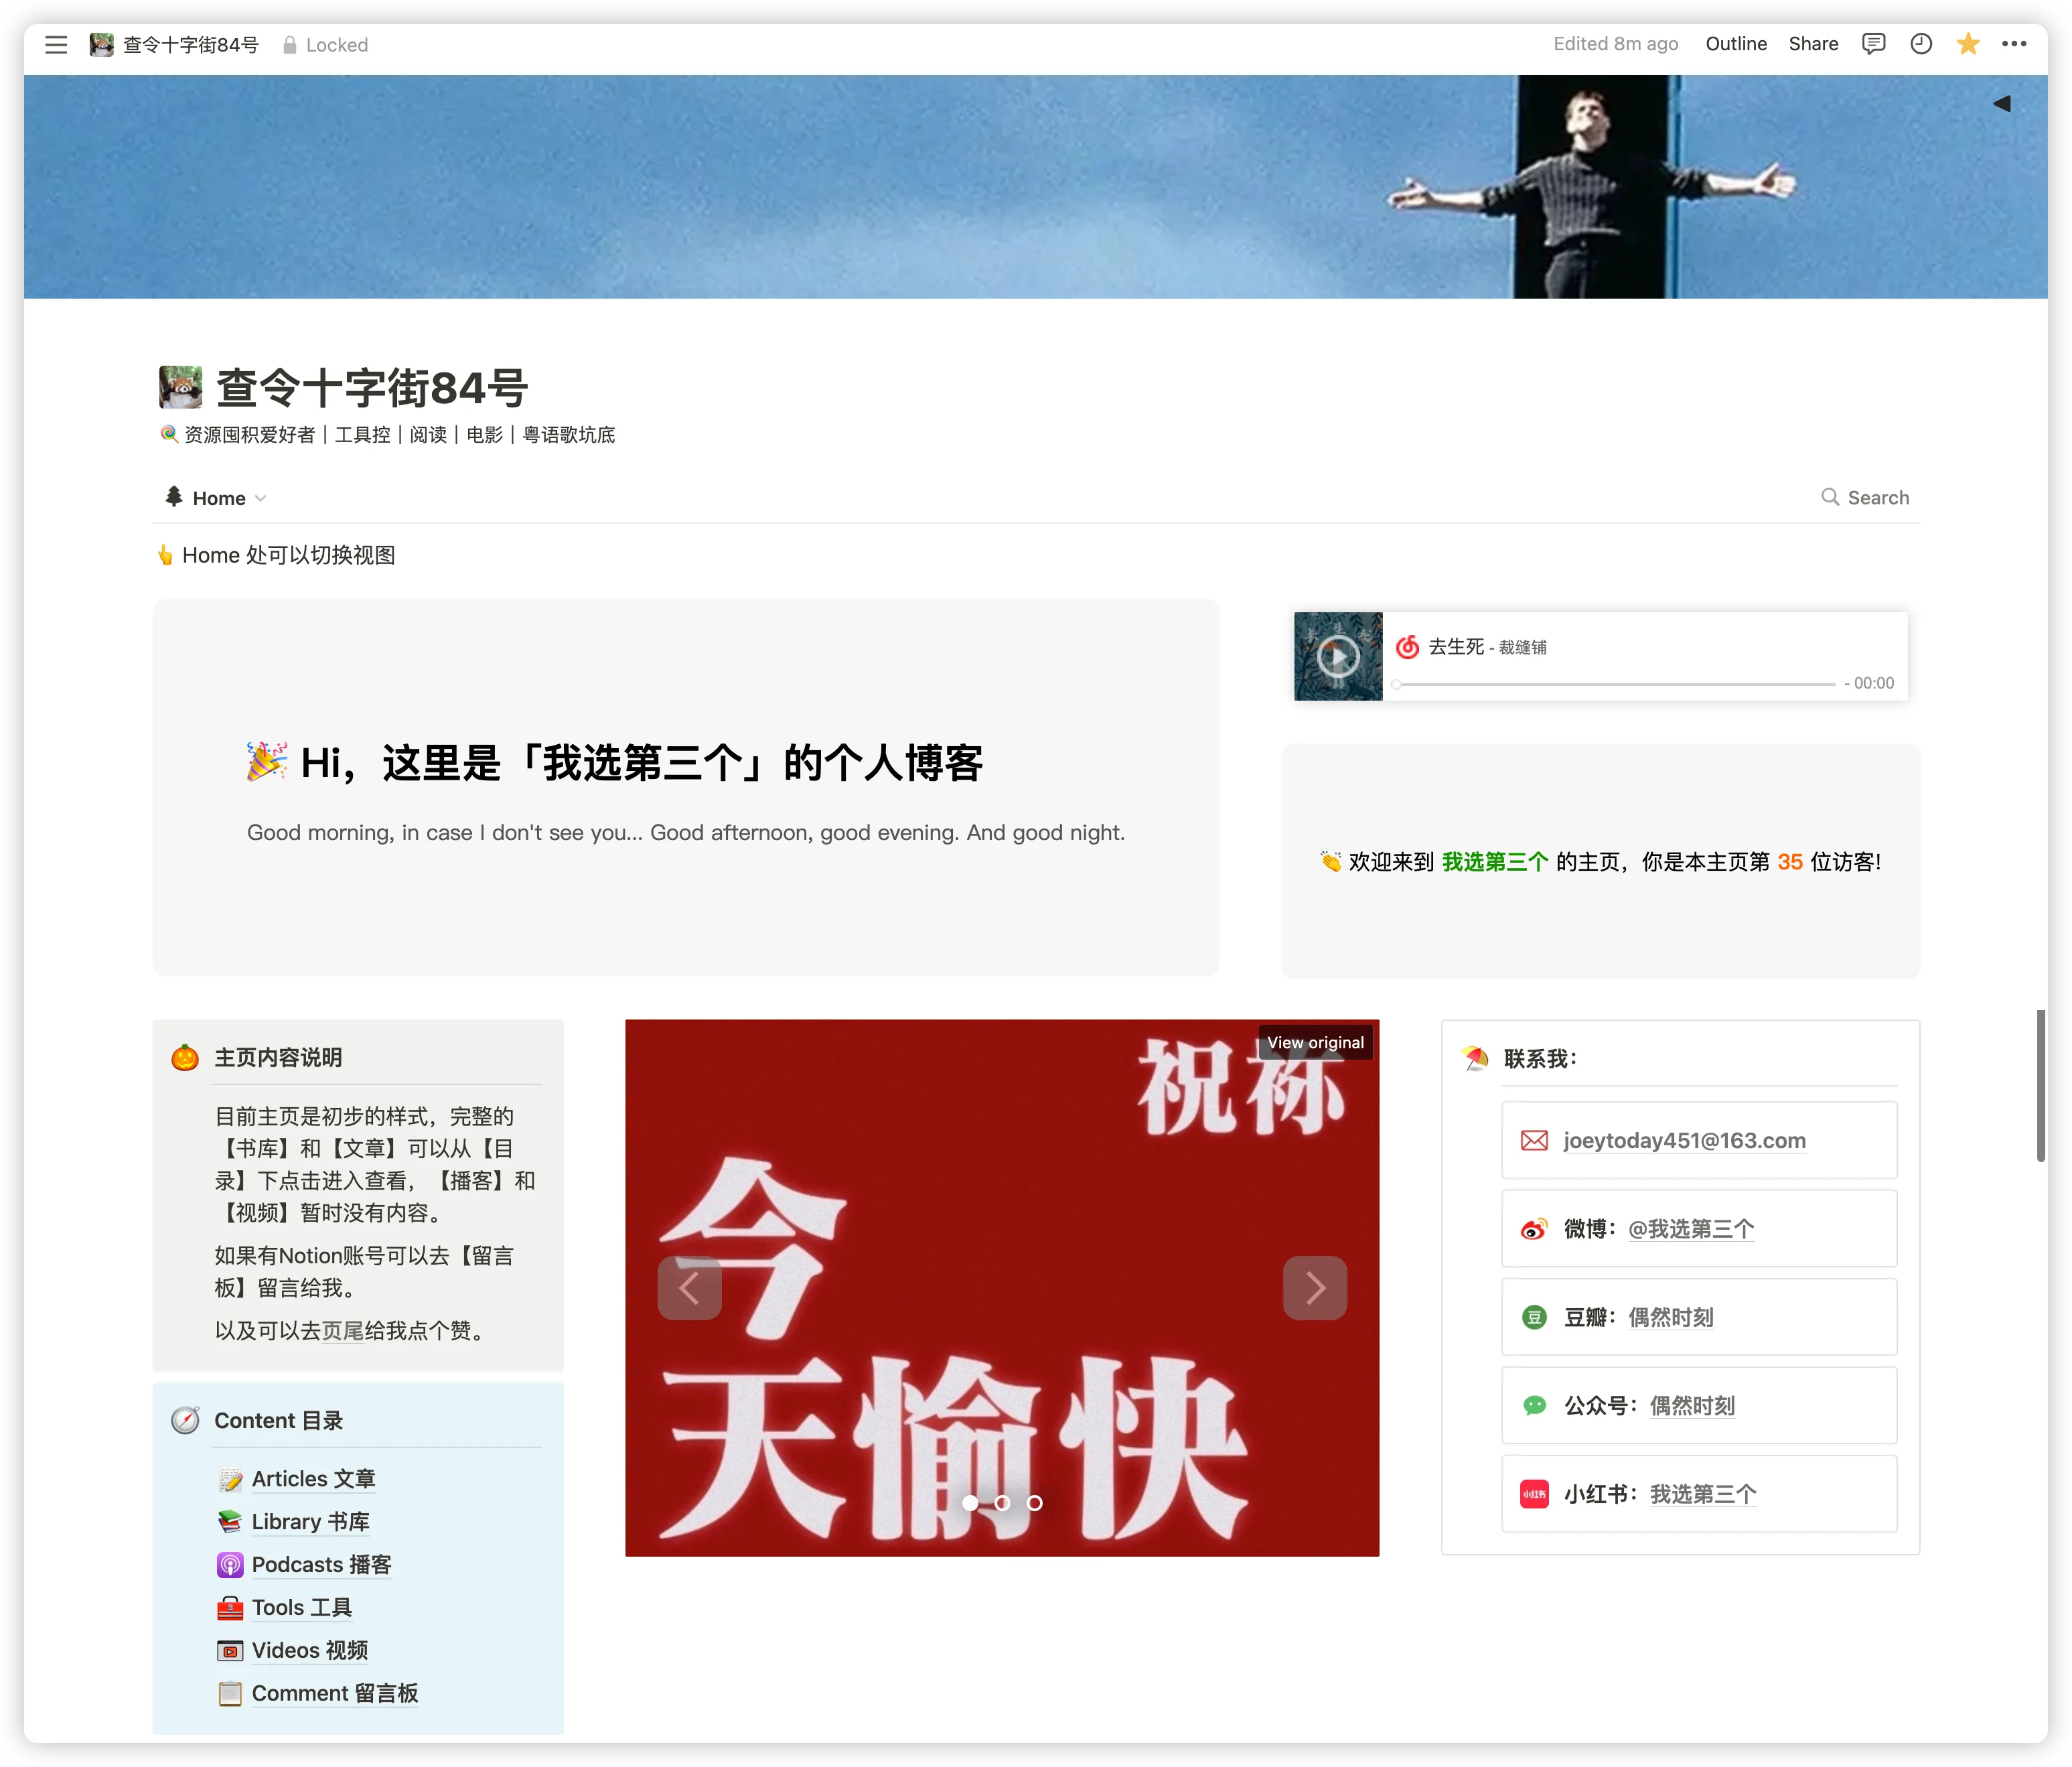Click the red panda page icon

pos(181,387)
